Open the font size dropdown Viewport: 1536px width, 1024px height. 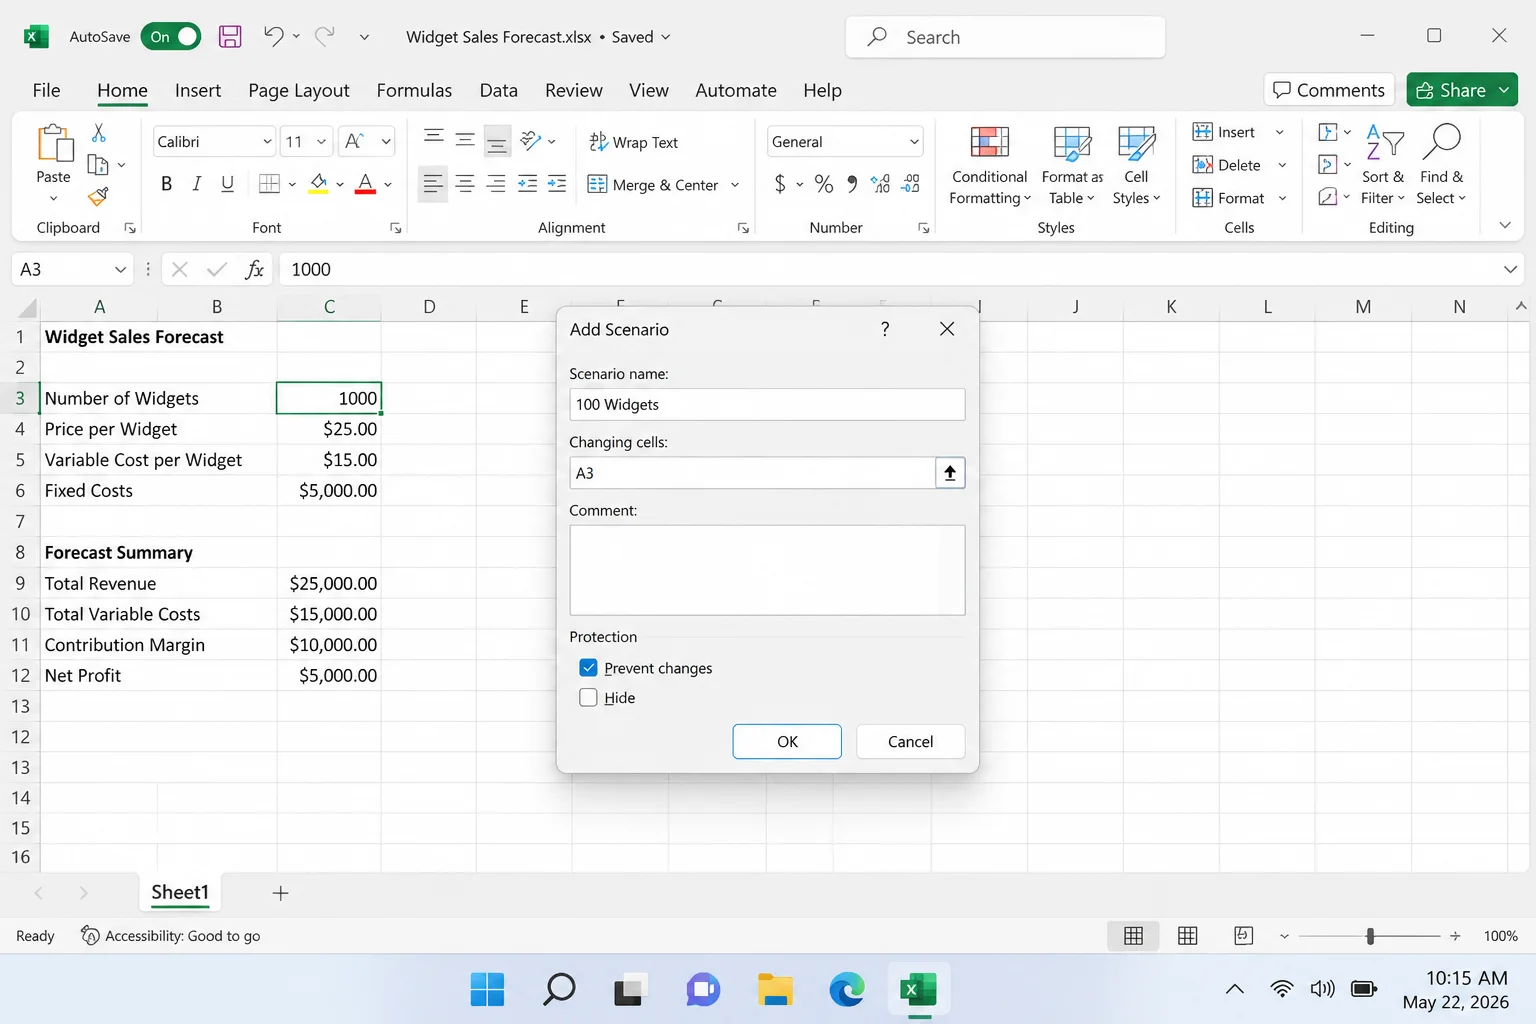tap(321, 142)
